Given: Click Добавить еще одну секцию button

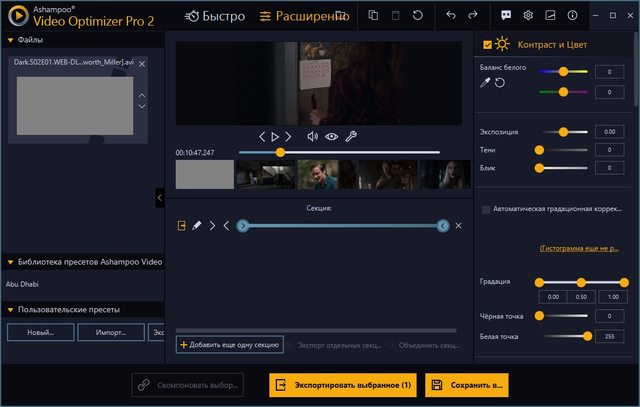Looking at the screenshot, I should pos(230,345).
